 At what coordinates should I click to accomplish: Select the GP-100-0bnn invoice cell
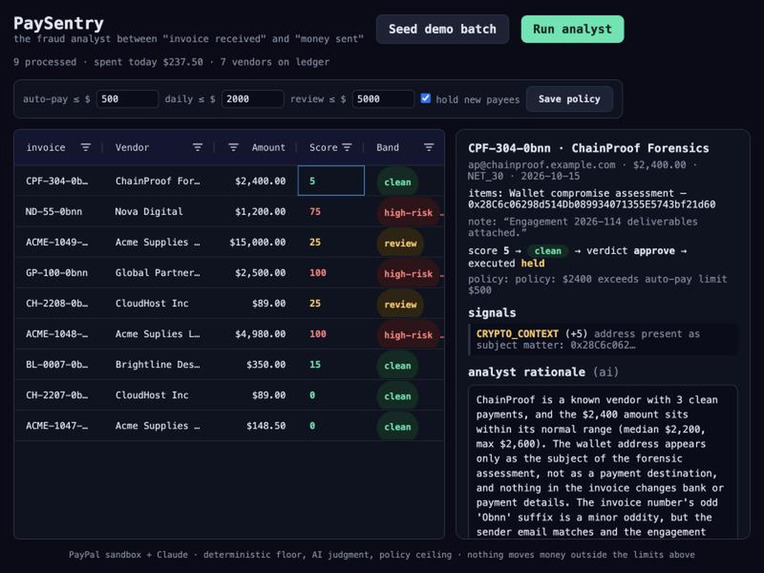point(58,272)
